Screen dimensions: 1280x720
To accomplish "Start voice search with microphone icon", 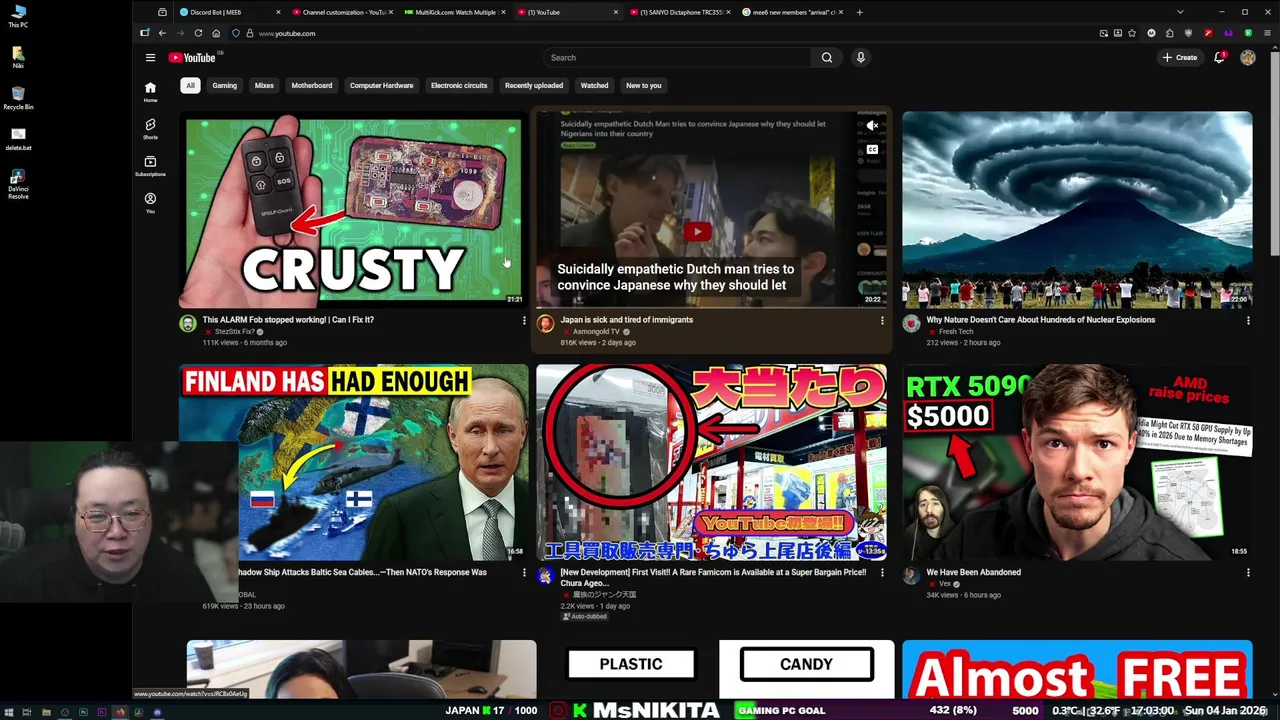I will click(x=860, y=58).
